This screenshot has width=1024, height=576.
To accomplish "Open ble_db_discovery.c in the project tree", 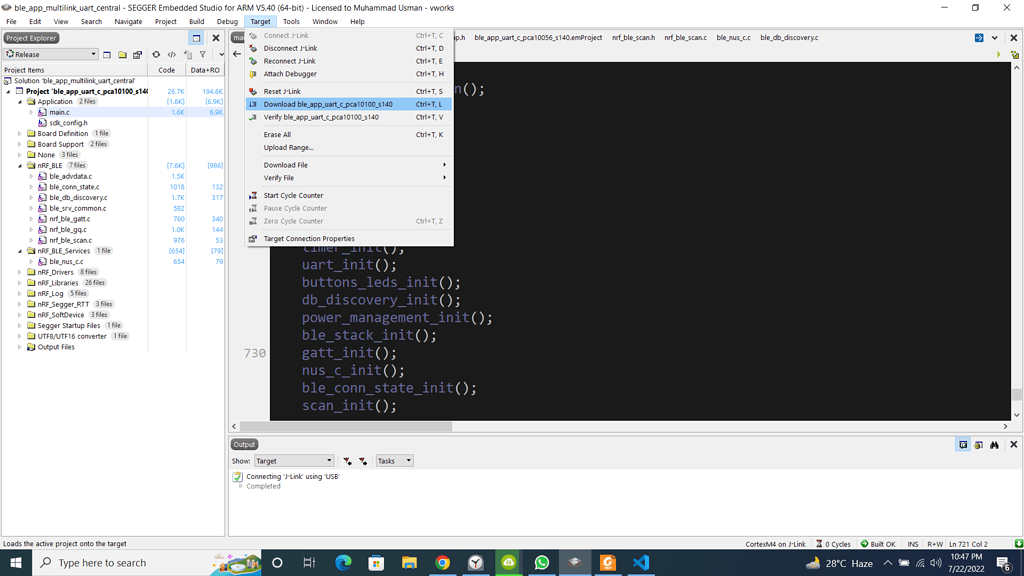I will point(77,198).
